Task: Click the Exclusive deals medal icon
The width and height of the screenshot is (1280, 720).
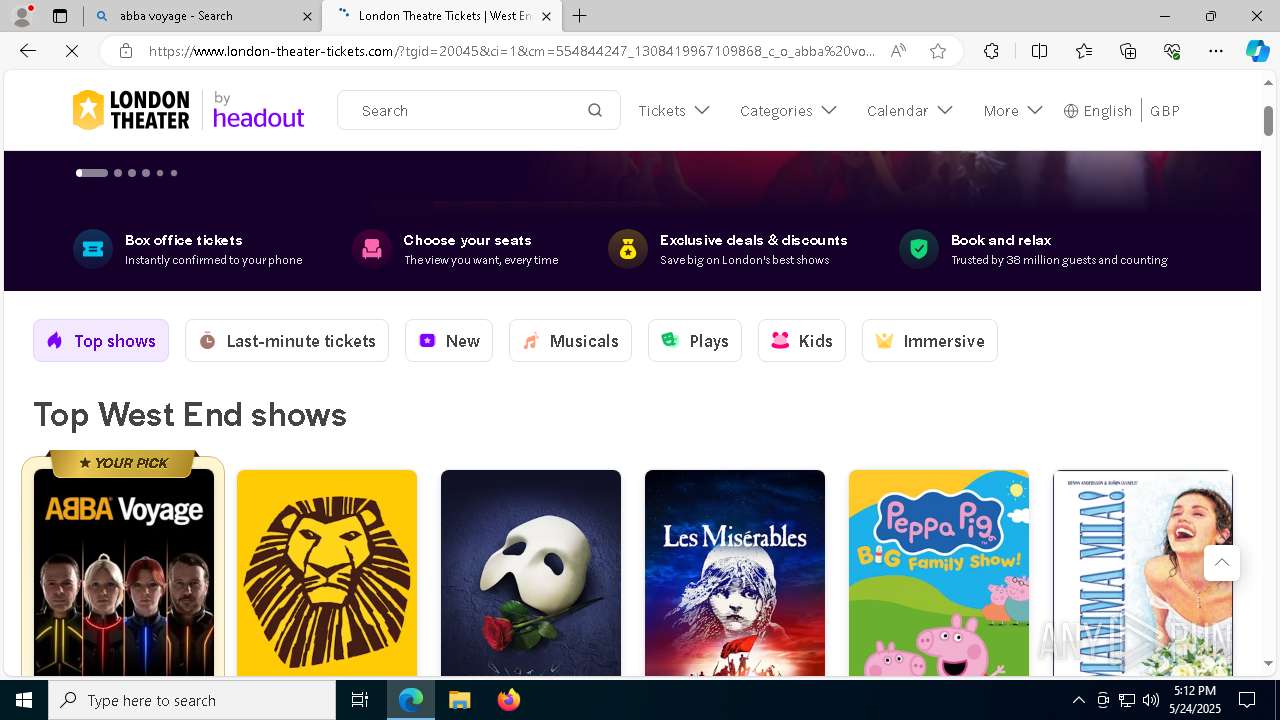Action: 628,249
